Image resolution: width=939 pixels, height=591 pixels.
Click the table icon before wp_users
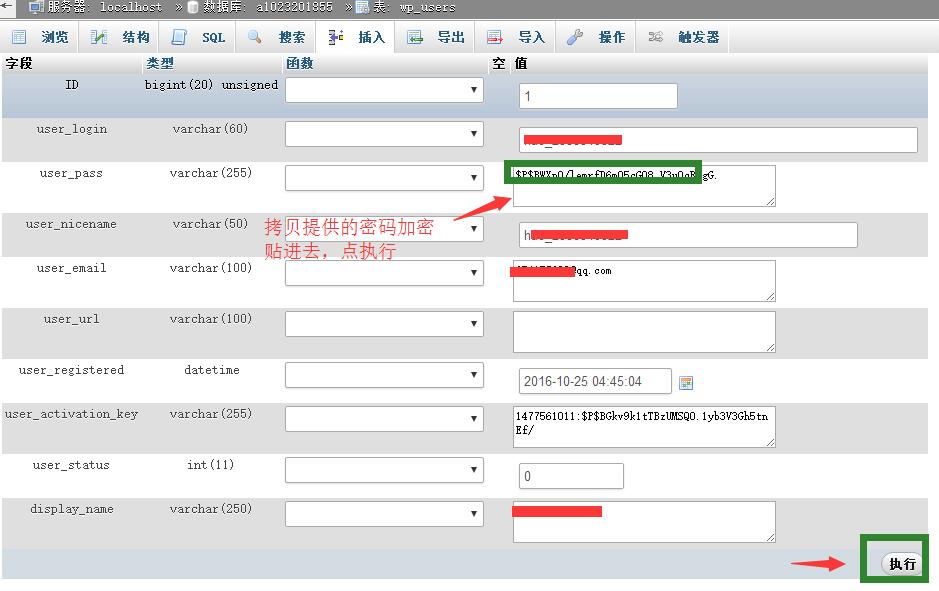coord(362,7)
